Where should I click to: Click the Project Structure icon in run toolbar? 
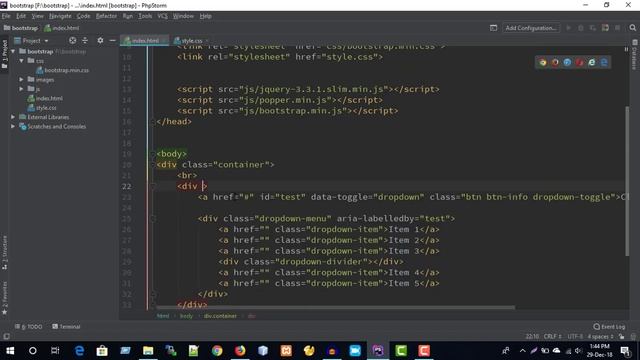click(605, 28)
